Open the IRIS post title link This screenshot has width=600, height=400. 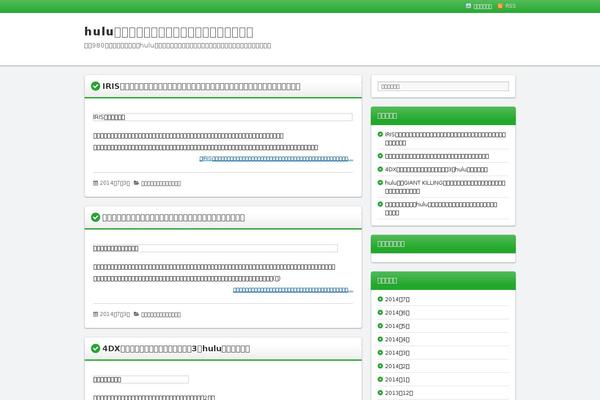(x=201, y=87)
